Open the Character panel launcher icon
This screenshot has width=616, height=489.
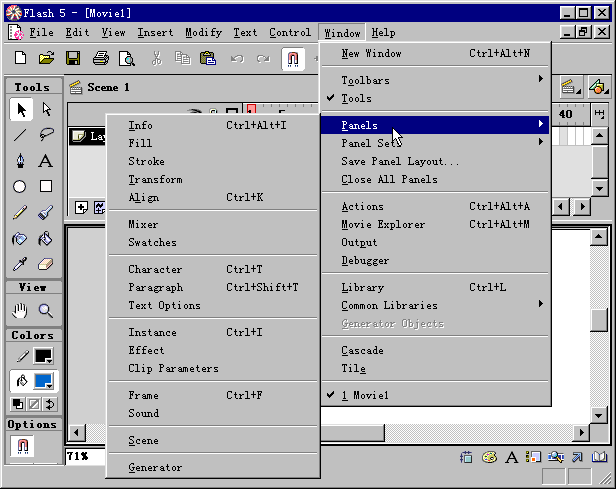point(512,457)
